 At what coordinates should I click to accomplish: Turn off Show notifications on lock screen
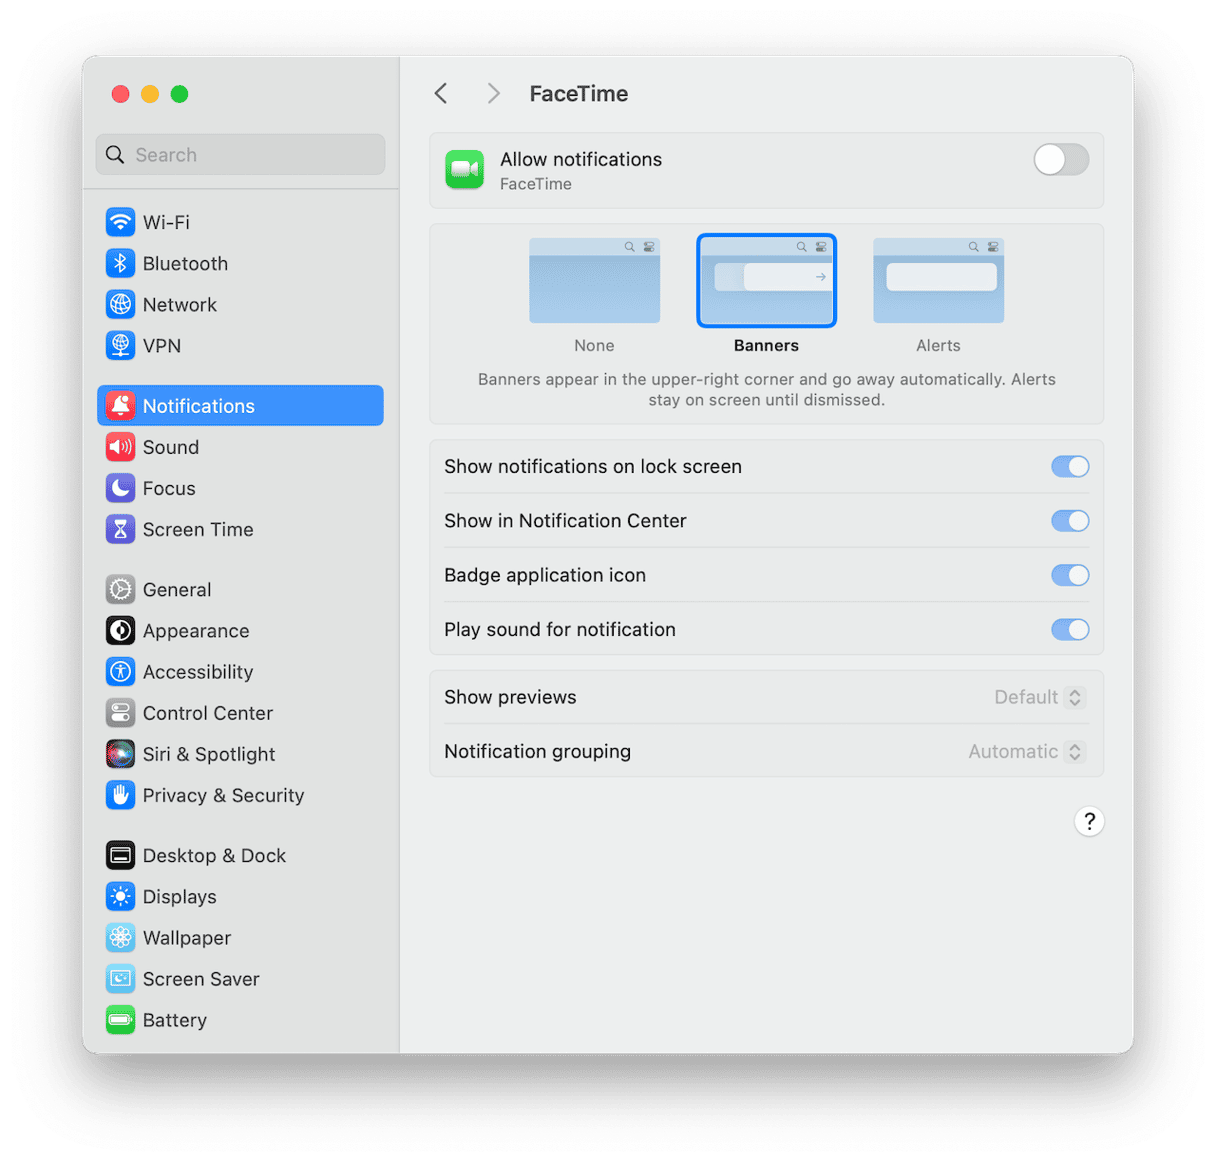[x=1070, y=466]
